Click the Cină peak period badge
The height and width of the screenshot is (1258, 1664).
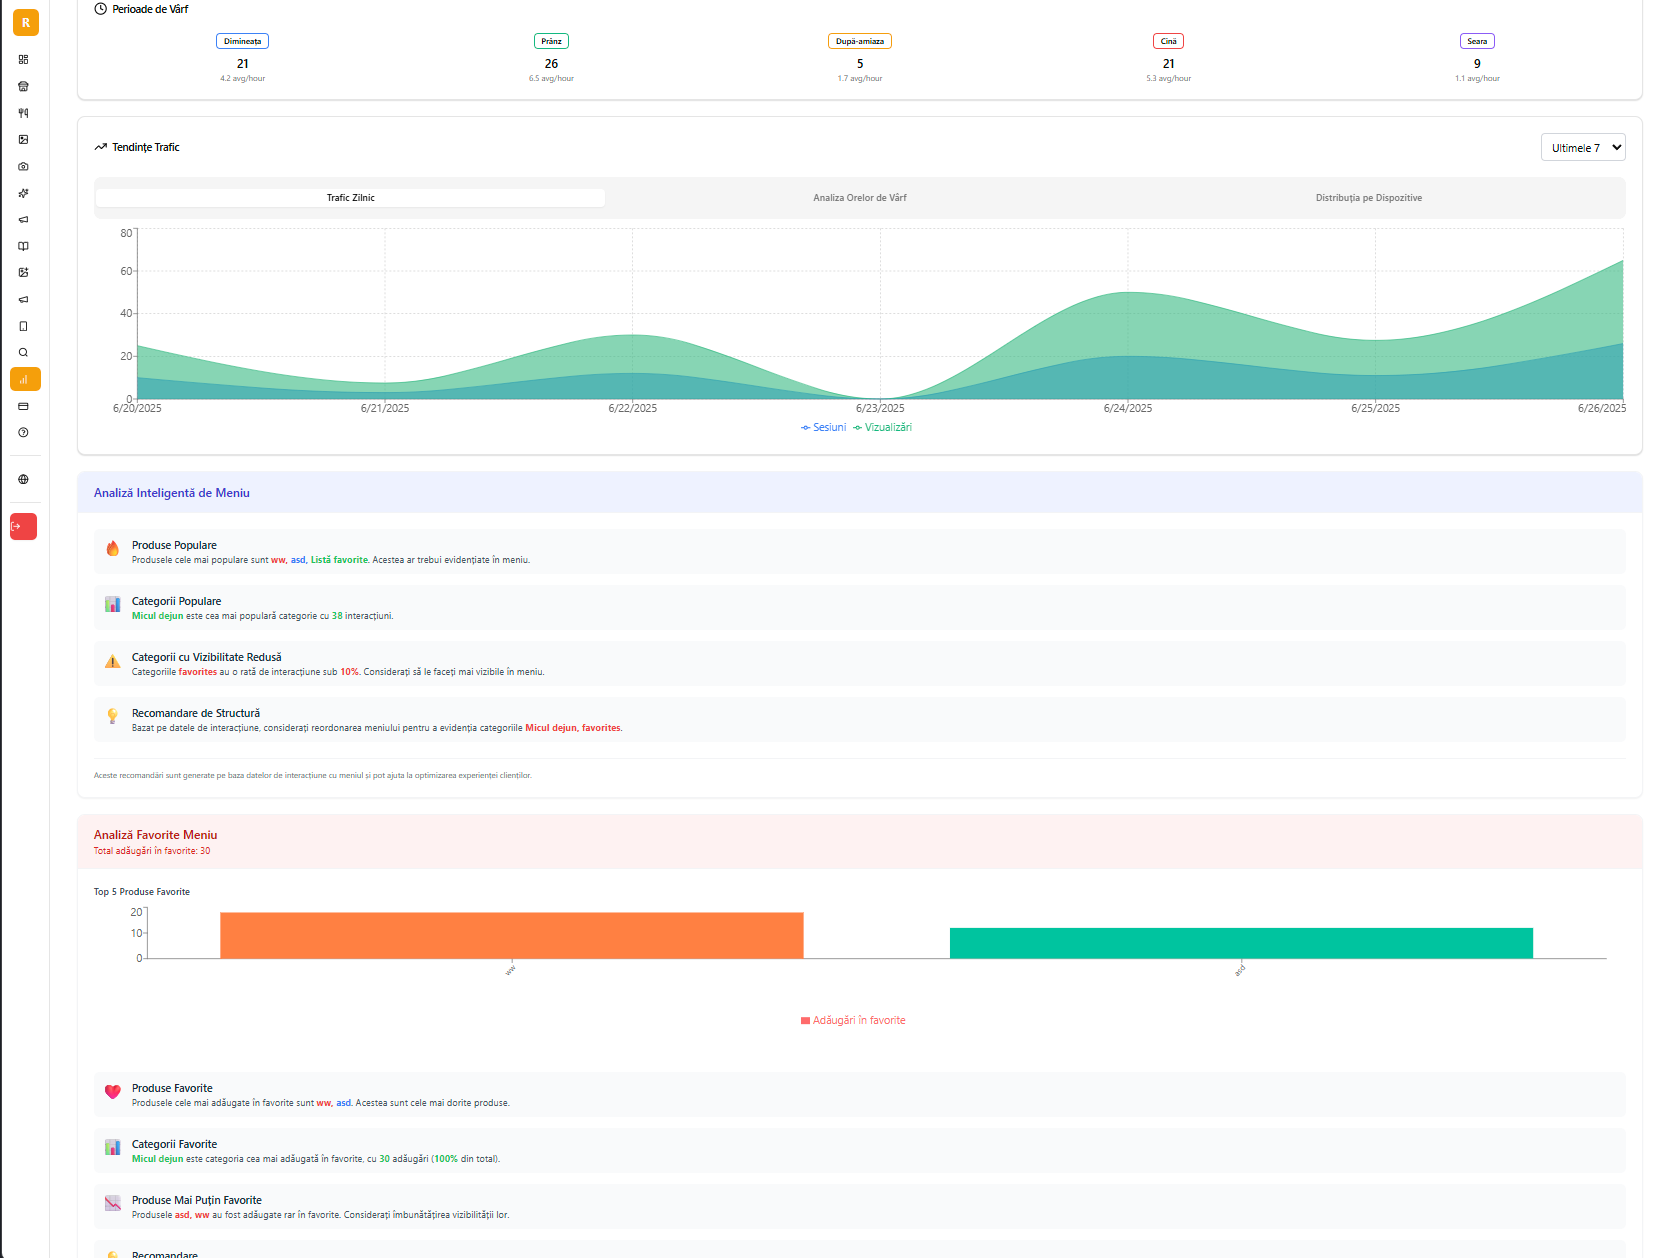(x=1168, y=41)
